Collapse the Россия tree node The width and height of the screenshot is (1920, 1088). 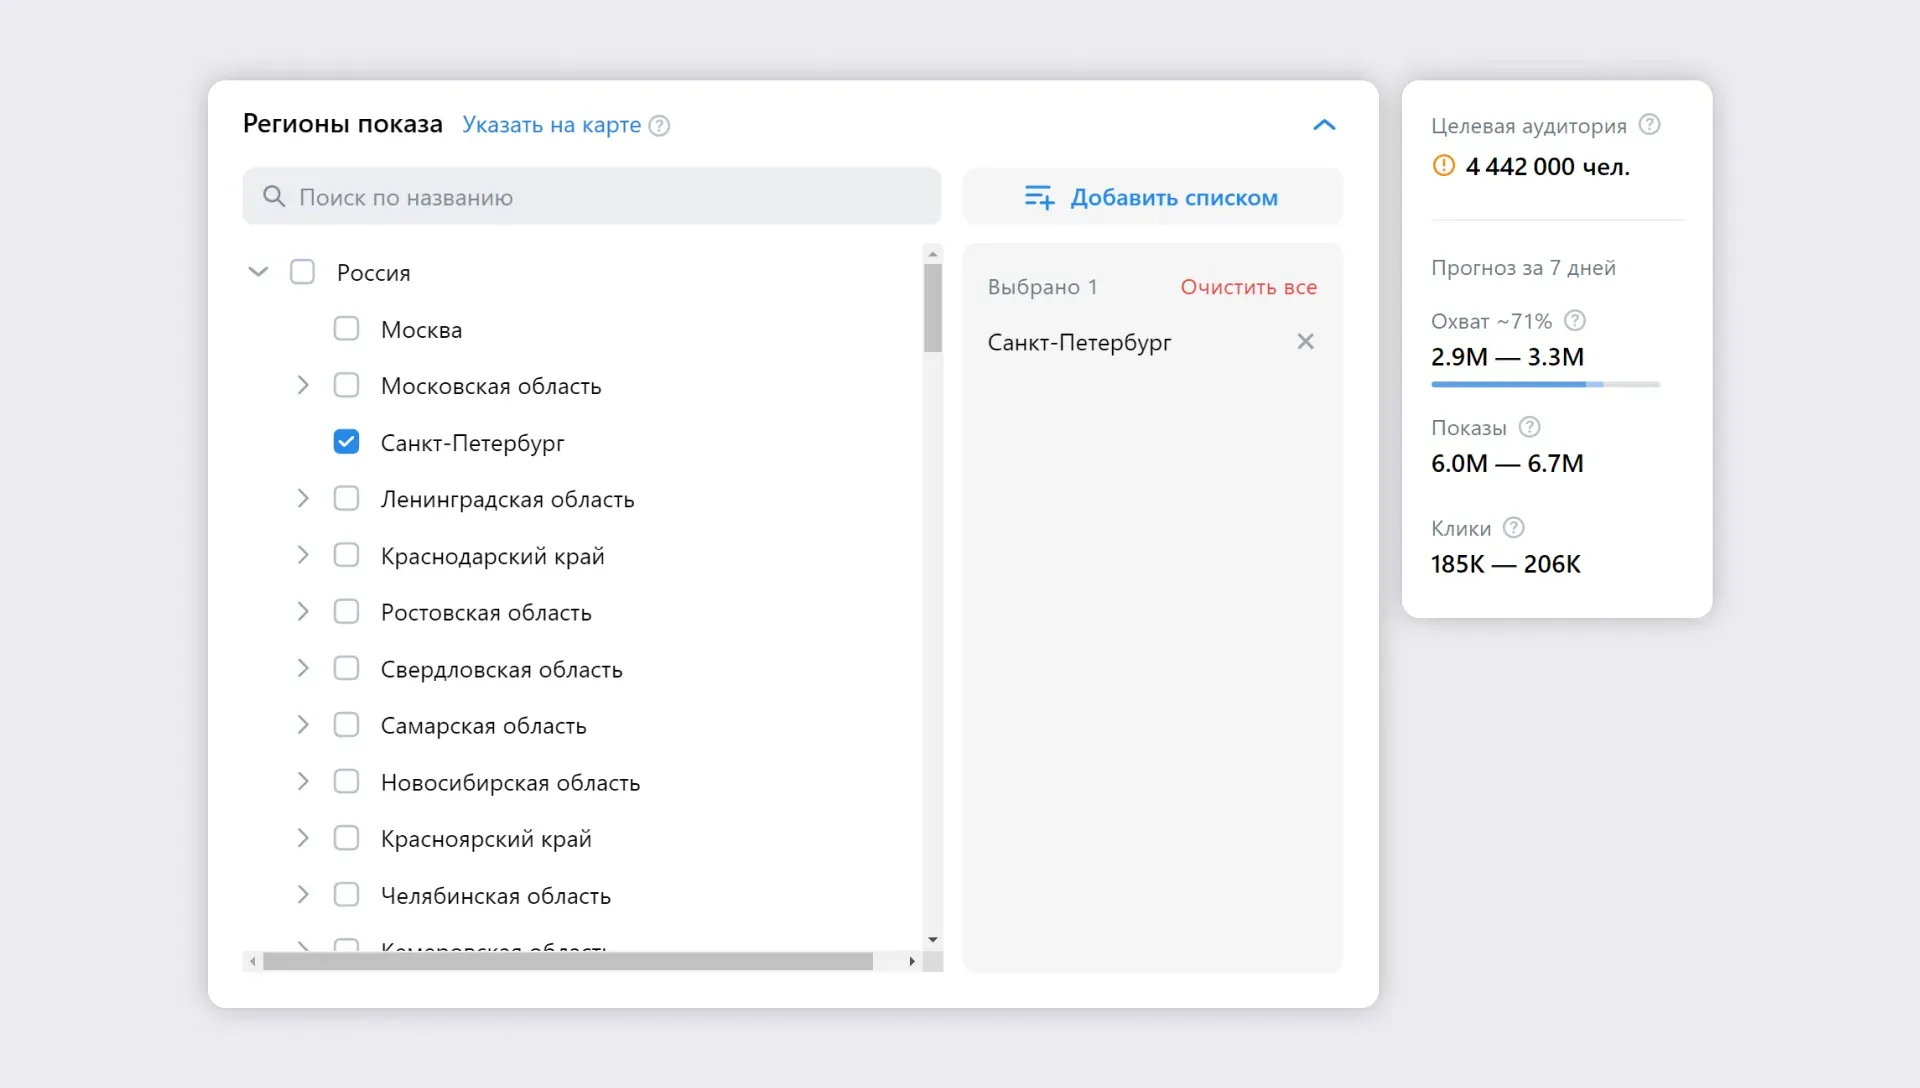[258, 272]
